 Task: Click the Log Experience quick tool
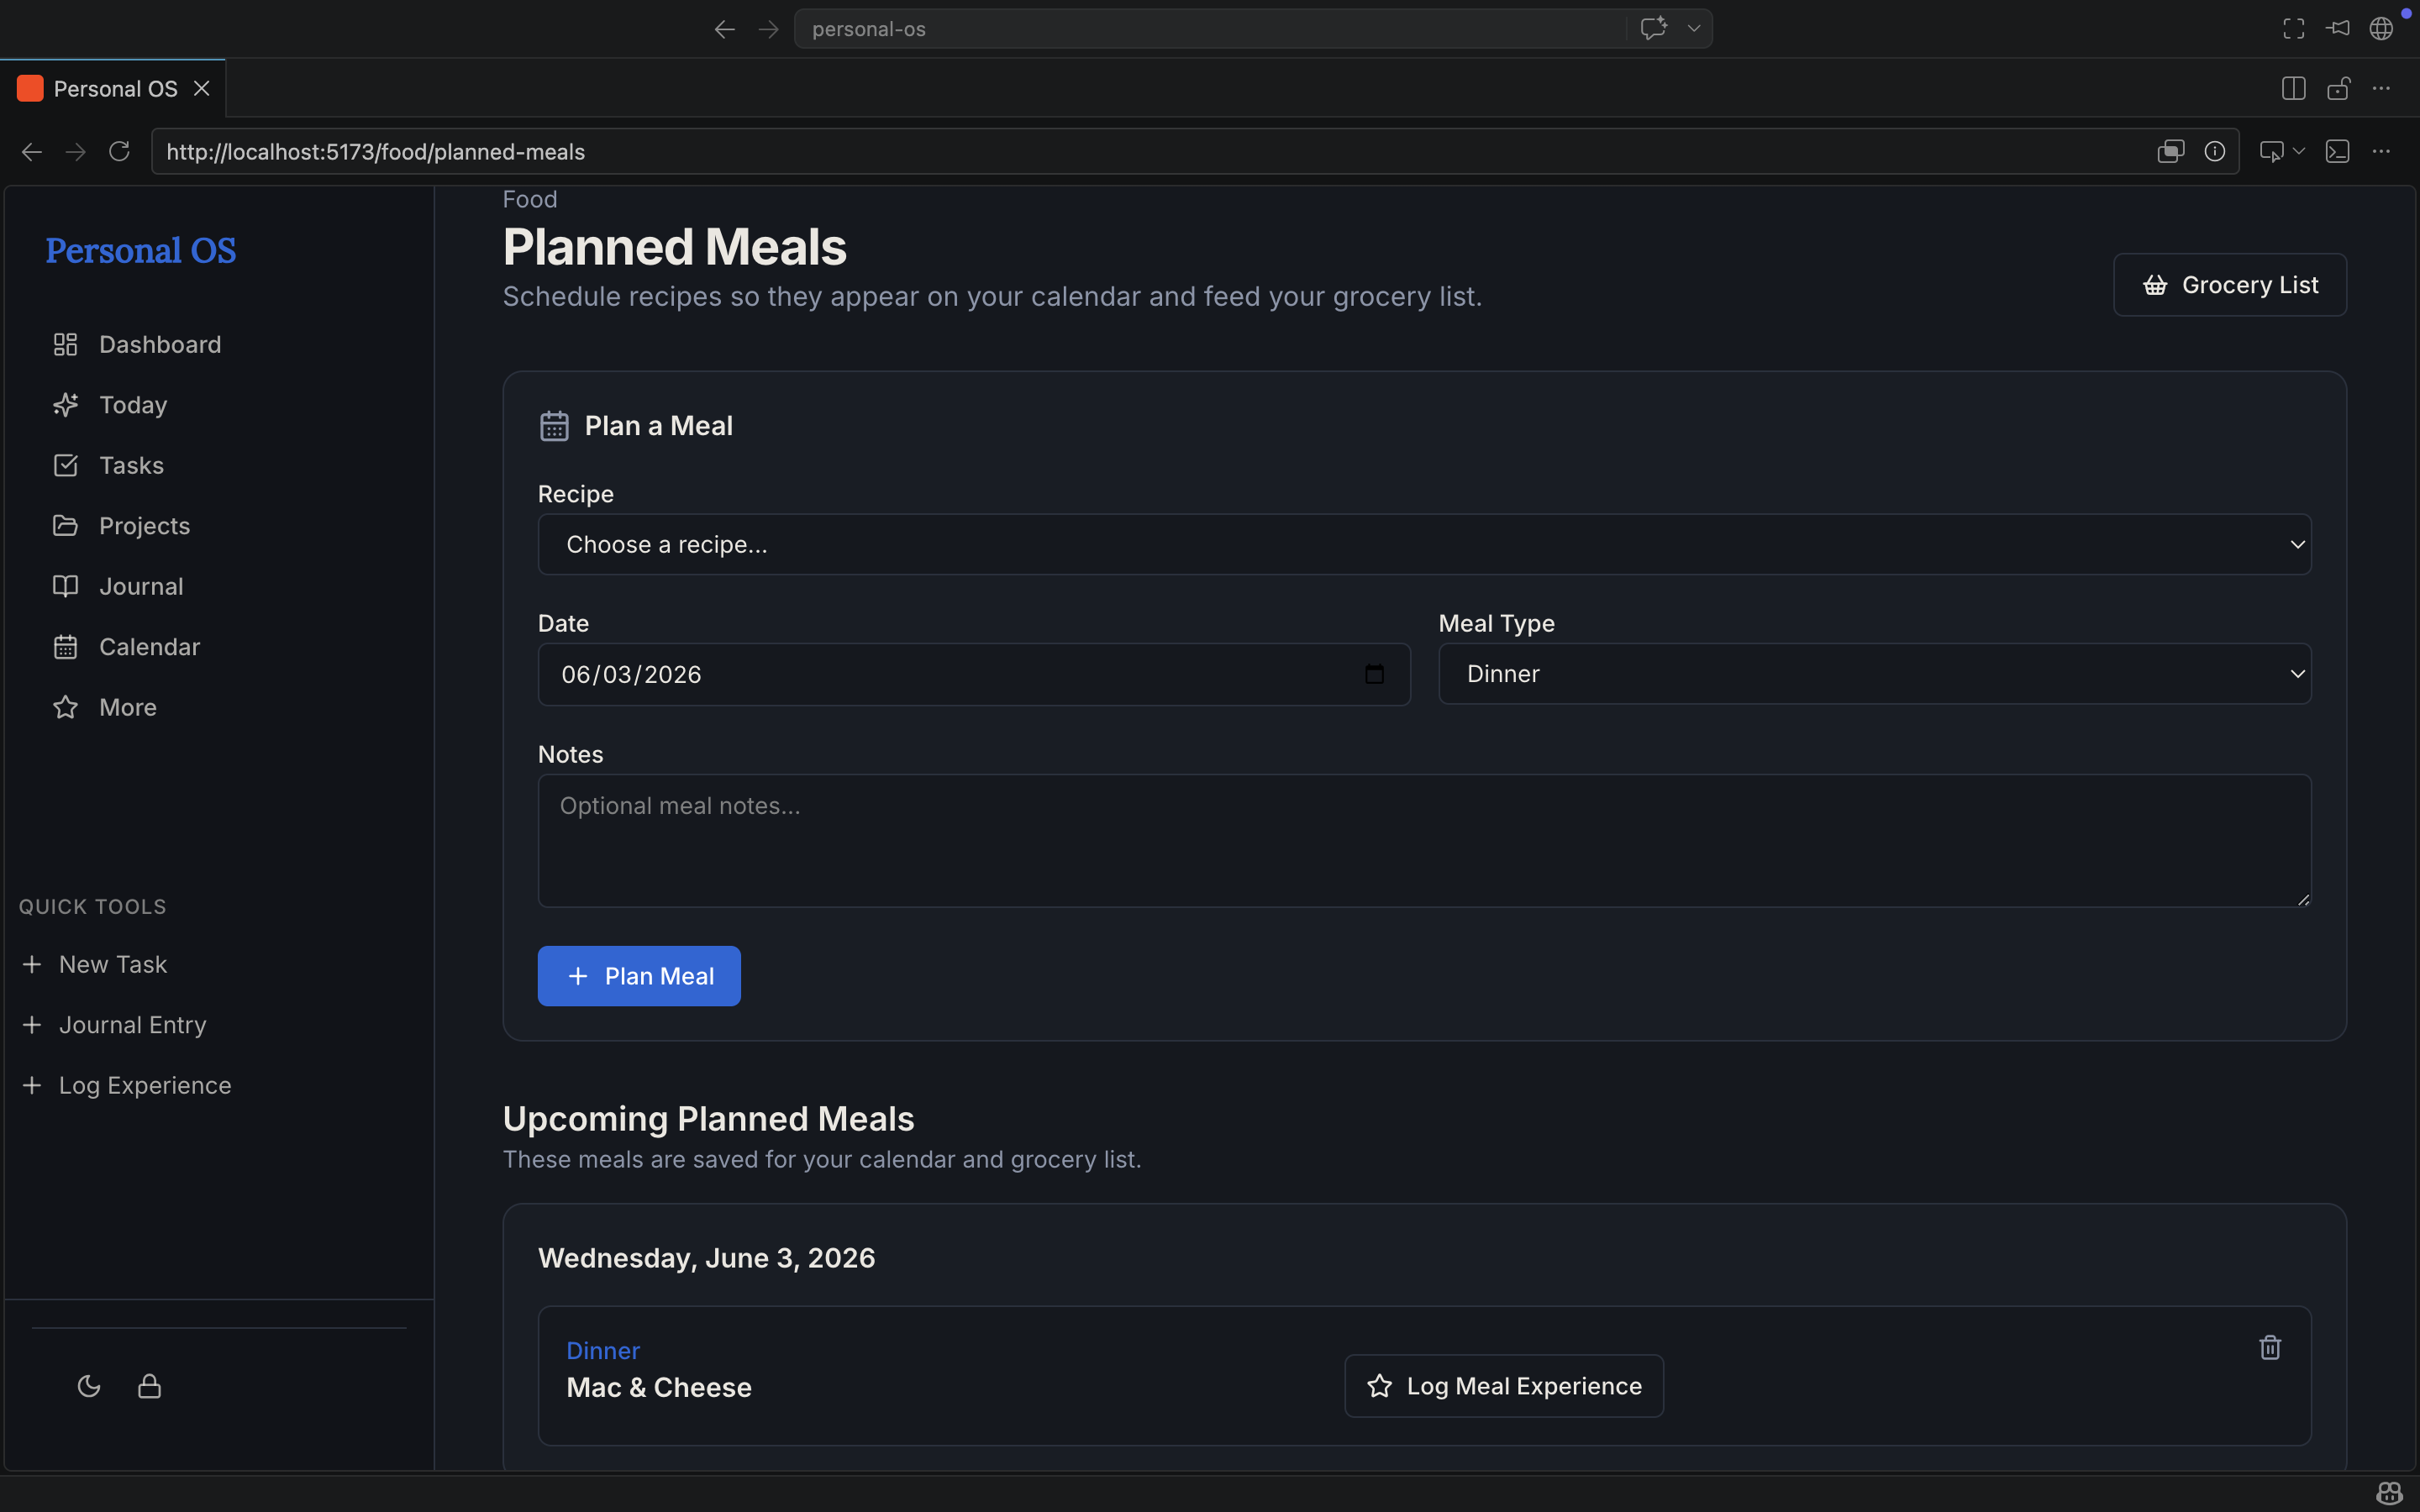(126, 1085)
